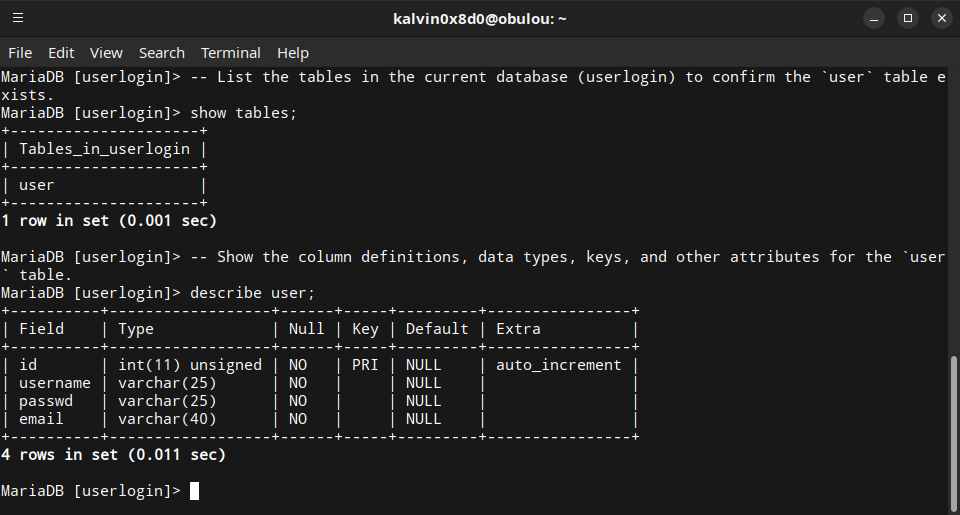Close the terminal window
The image size is (960, 515).
point(941,18)
